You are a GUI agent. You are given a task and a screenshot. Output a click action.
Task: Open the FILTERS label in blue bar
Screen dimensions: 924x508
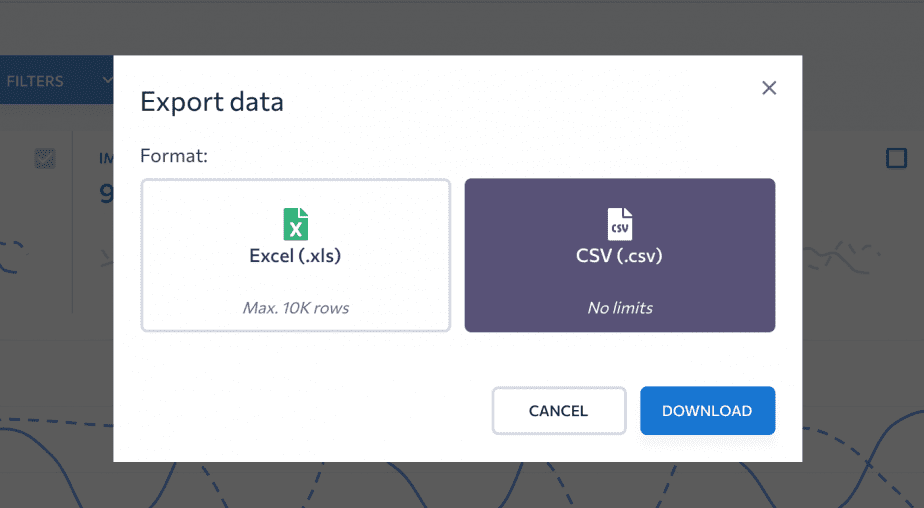(x=35, y=81)
